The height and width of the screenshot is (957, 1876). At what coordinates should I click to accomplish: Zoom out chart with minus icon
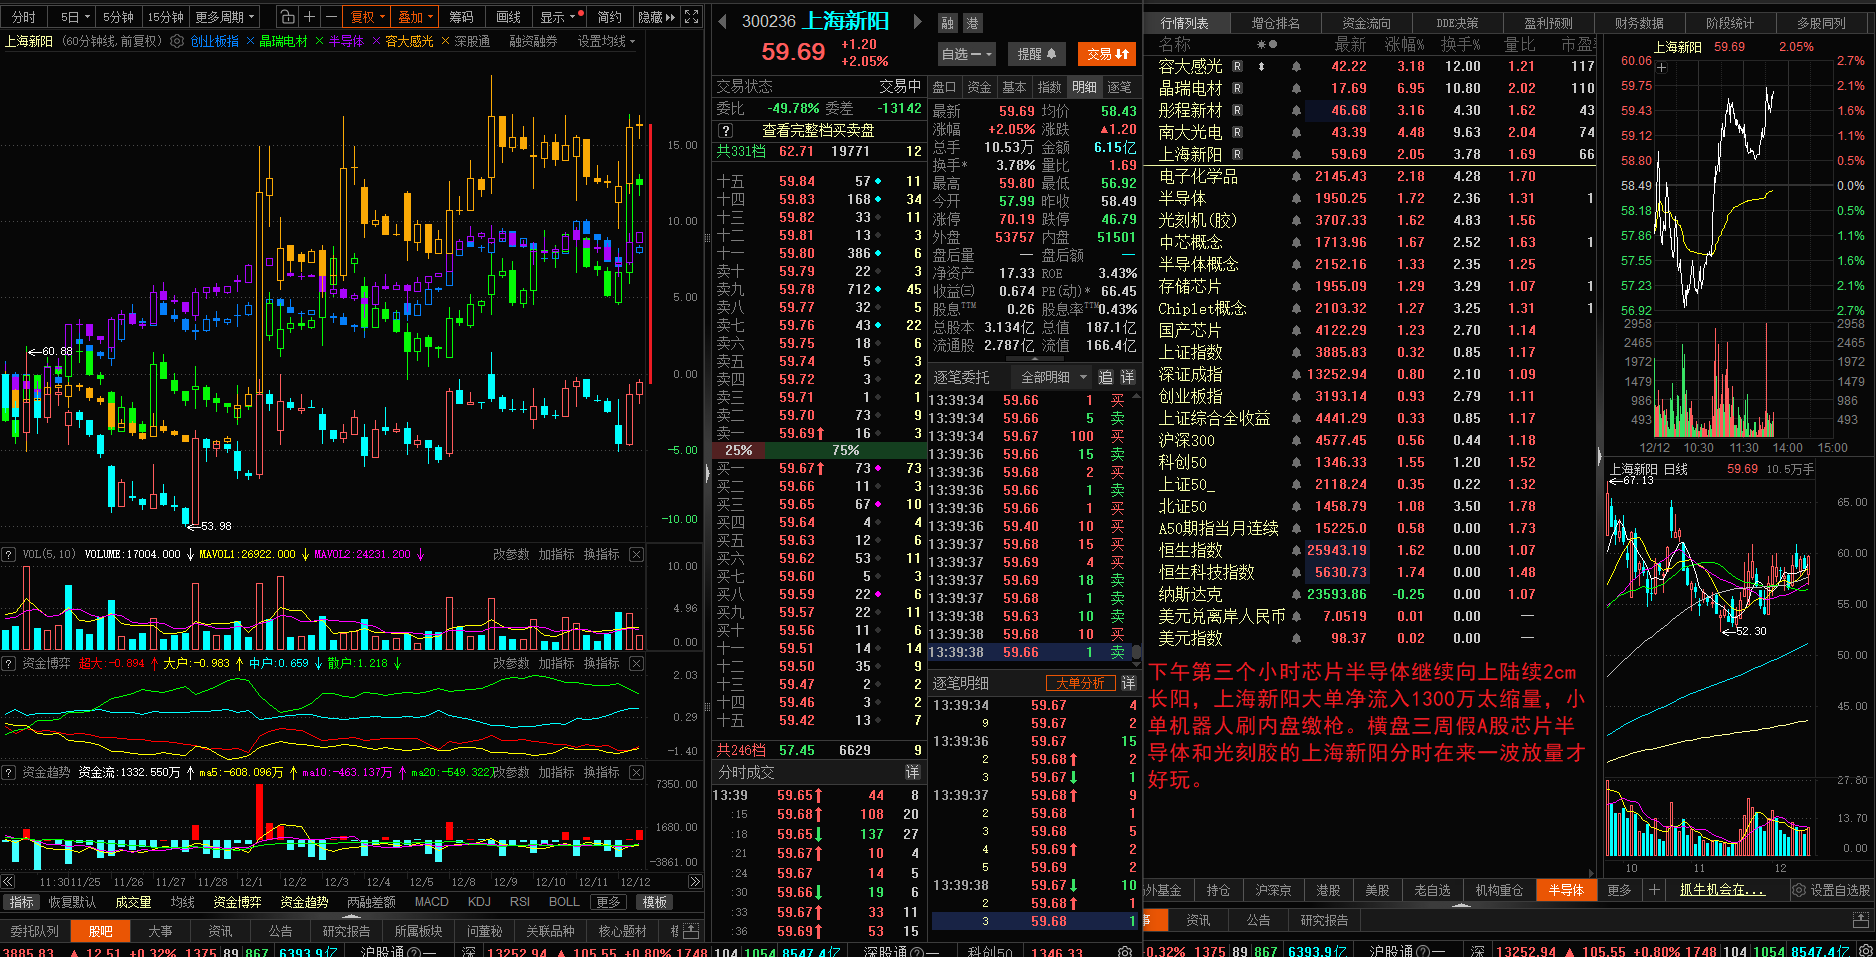331,17
